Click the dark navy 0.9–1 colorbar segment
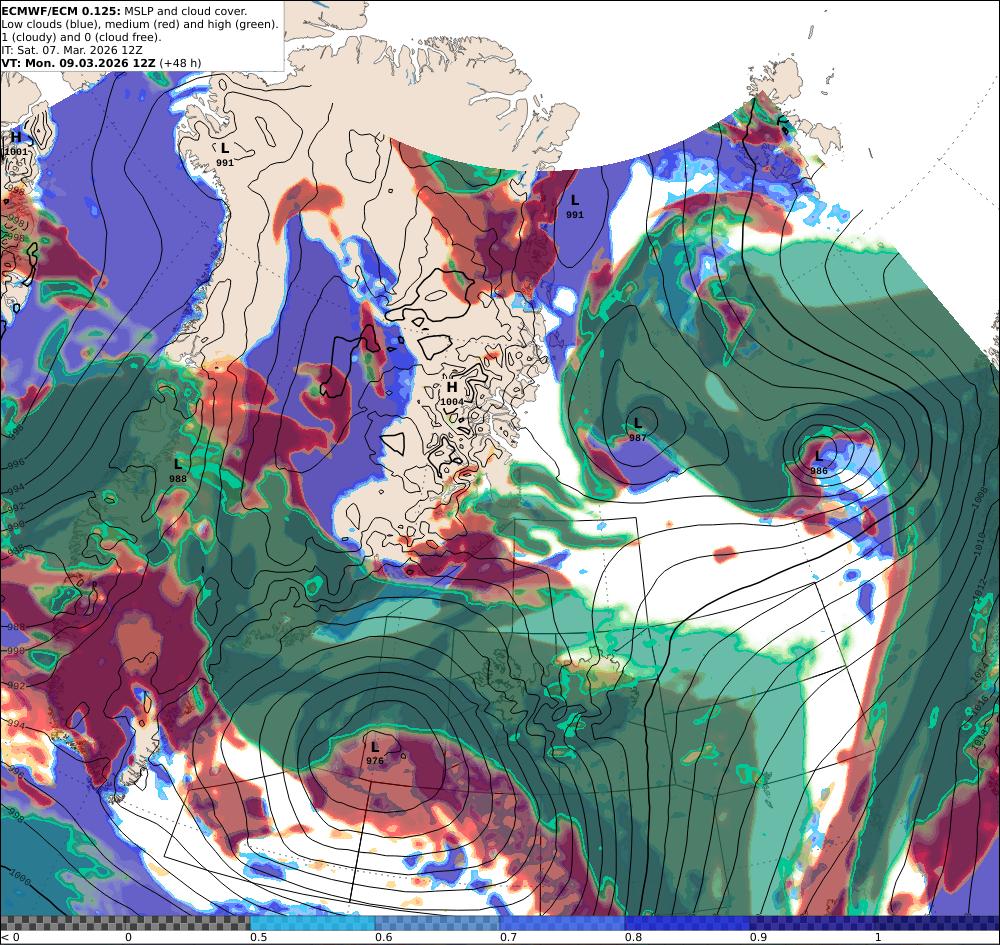This screenshot has height=945, width=1000. (x=812, y=923)
